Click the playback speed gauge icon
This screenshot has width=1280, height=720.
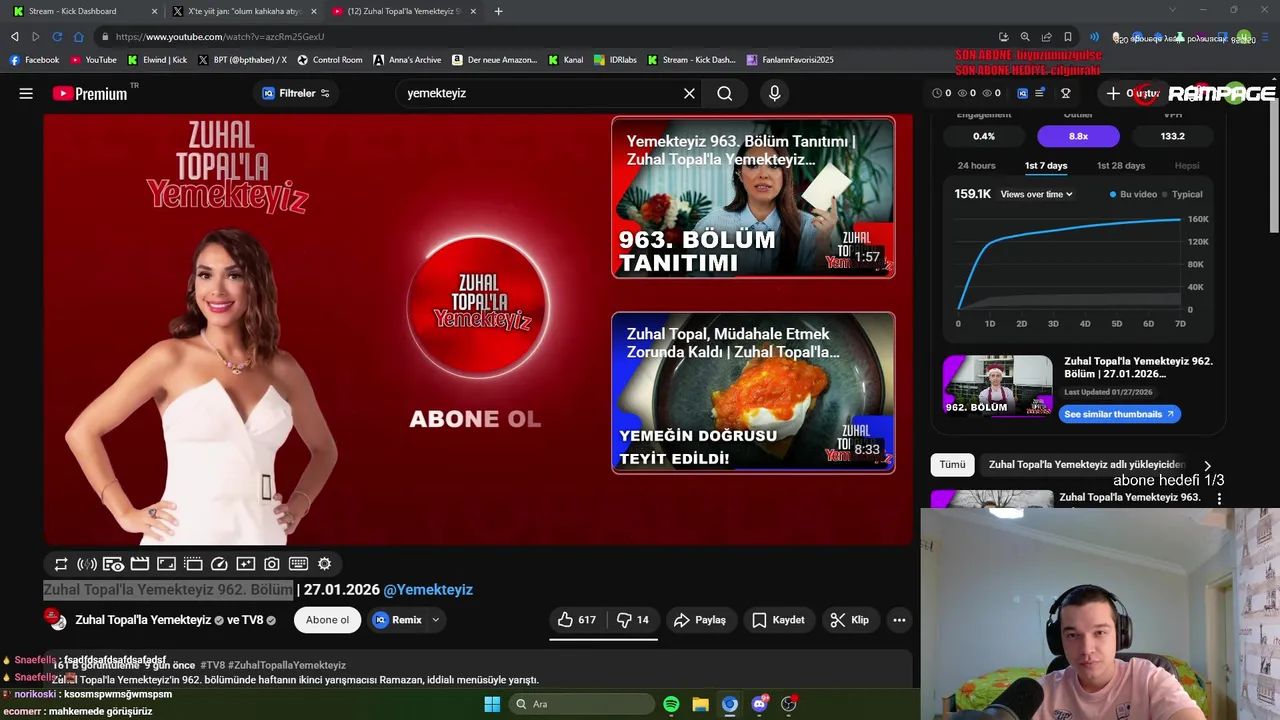[x=219, y=564]
